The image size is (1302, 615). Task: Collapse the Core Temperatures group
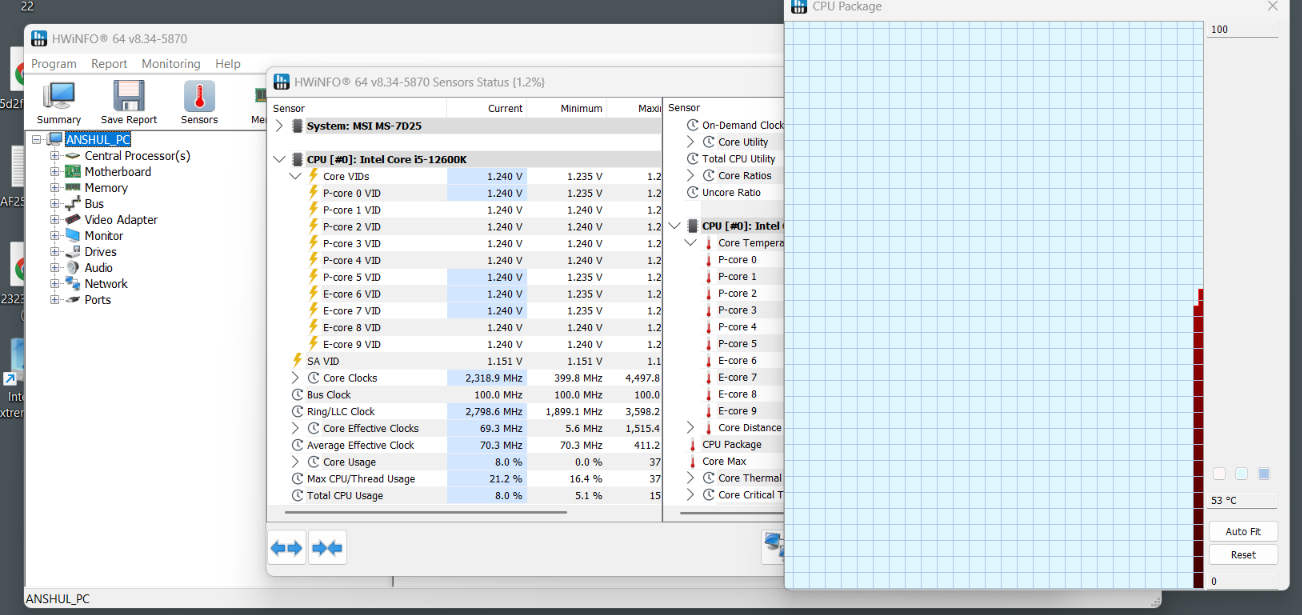coord(691,243)
